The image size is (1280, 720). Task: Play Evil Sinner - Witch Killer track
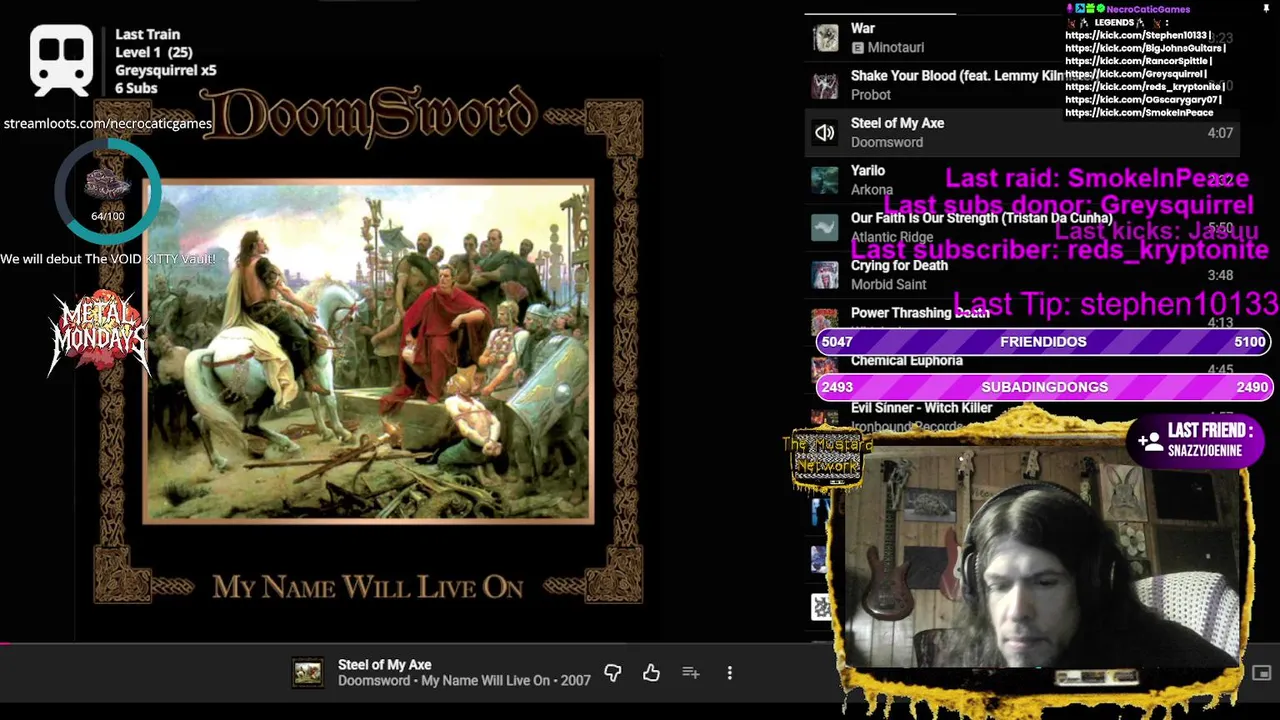click(x=921, y=408)
